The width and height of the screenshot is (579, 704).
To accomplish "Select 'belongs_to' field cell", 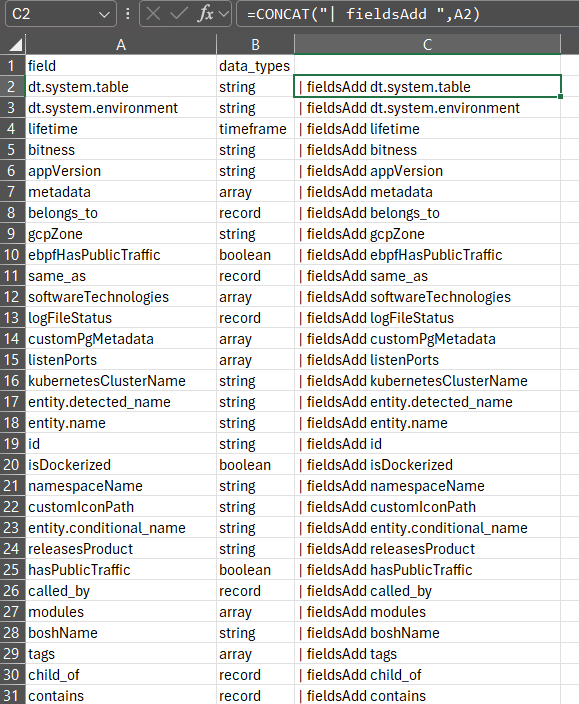I will [121, 213].
